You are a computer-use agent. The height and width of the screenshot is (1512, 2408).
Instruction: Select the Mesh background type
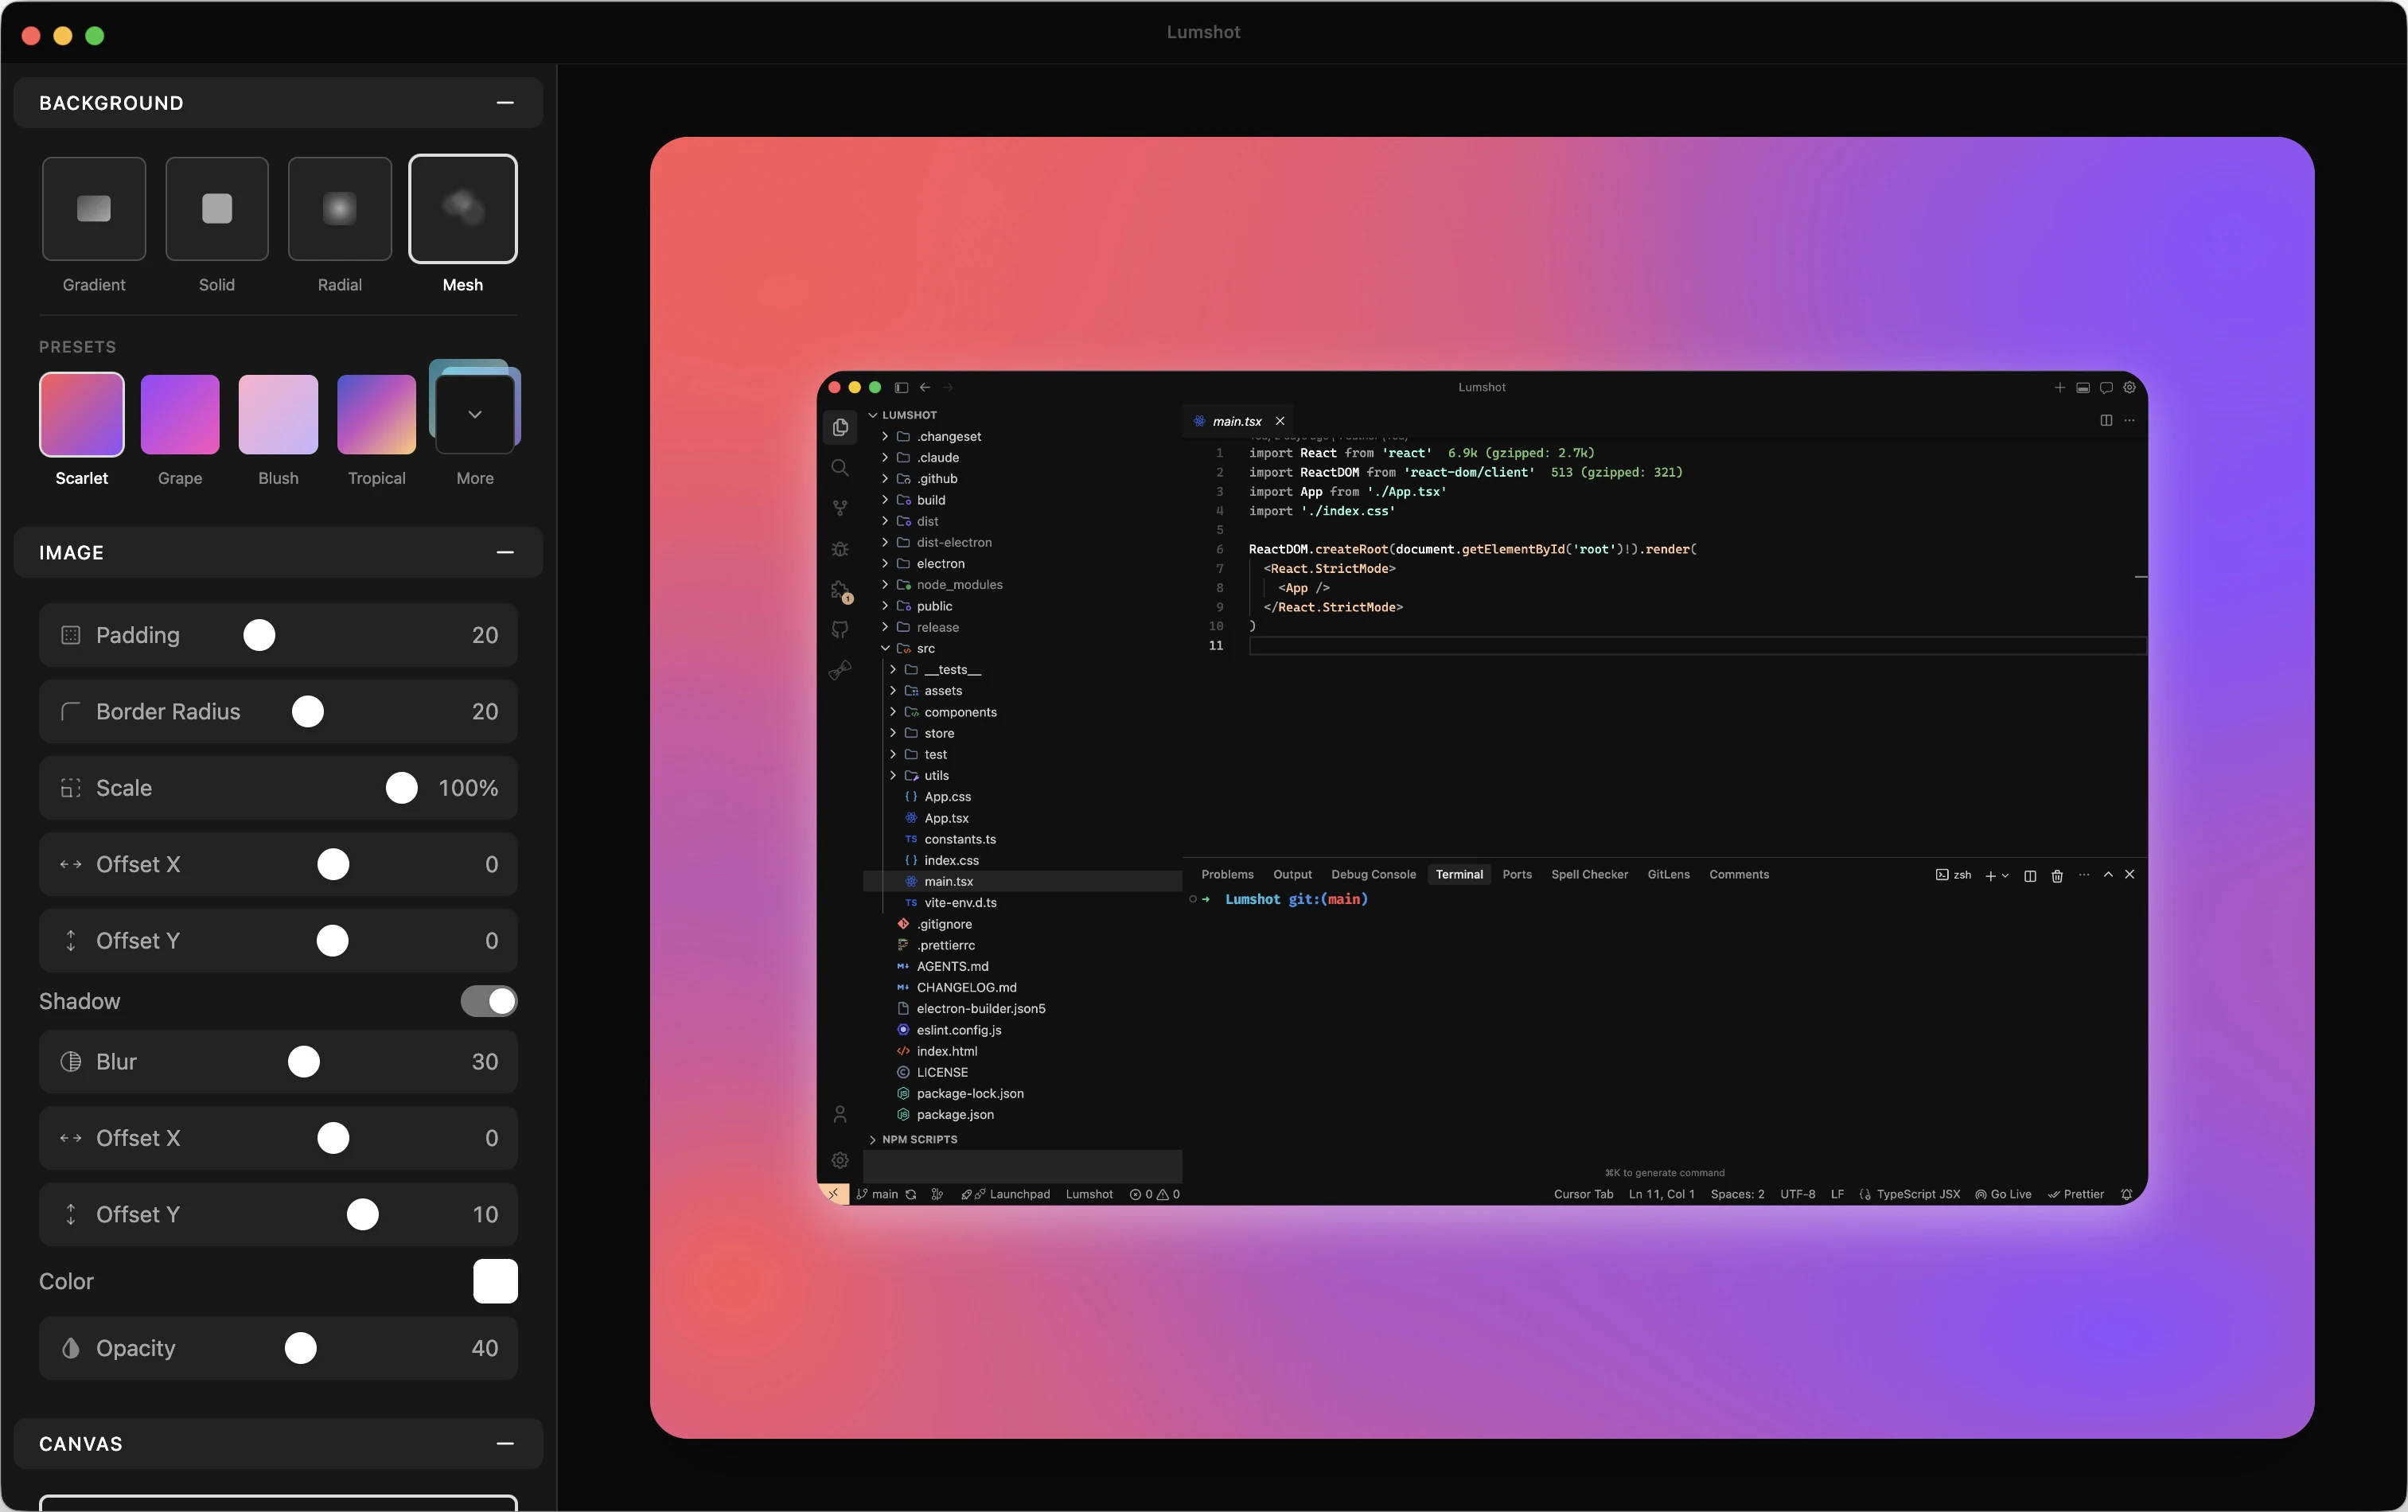[x=463, y=209]
